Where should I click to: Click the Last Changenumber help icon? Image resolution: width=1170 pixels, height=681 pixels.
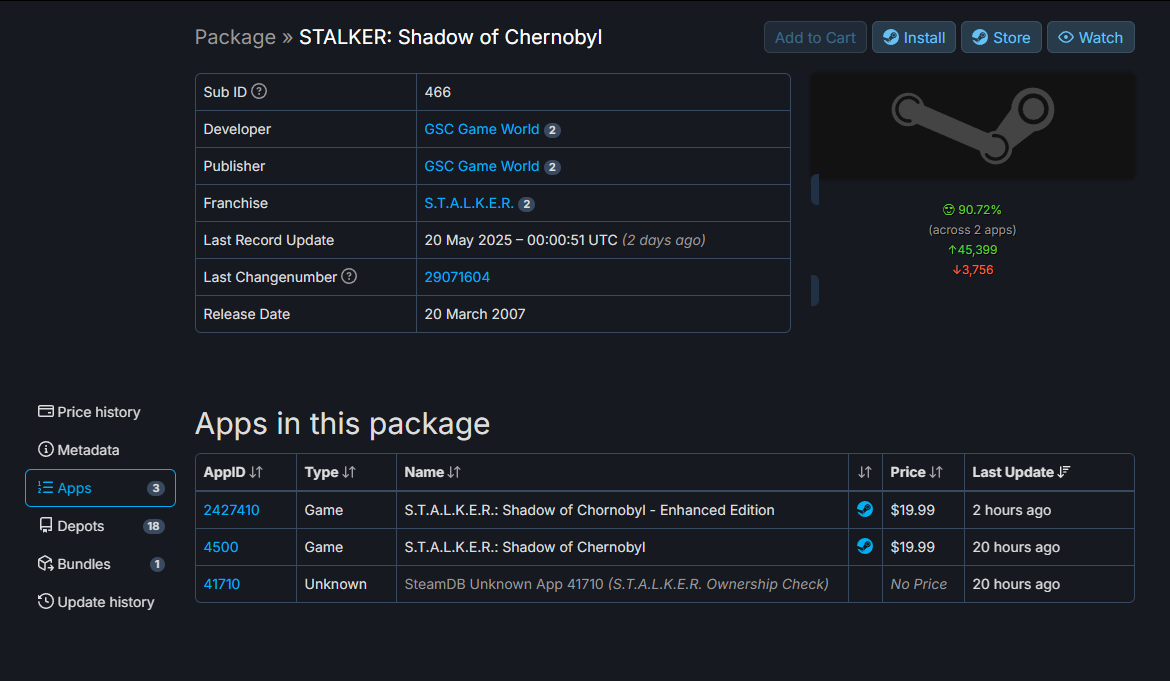pyautogui.click(x=349, y=277)
